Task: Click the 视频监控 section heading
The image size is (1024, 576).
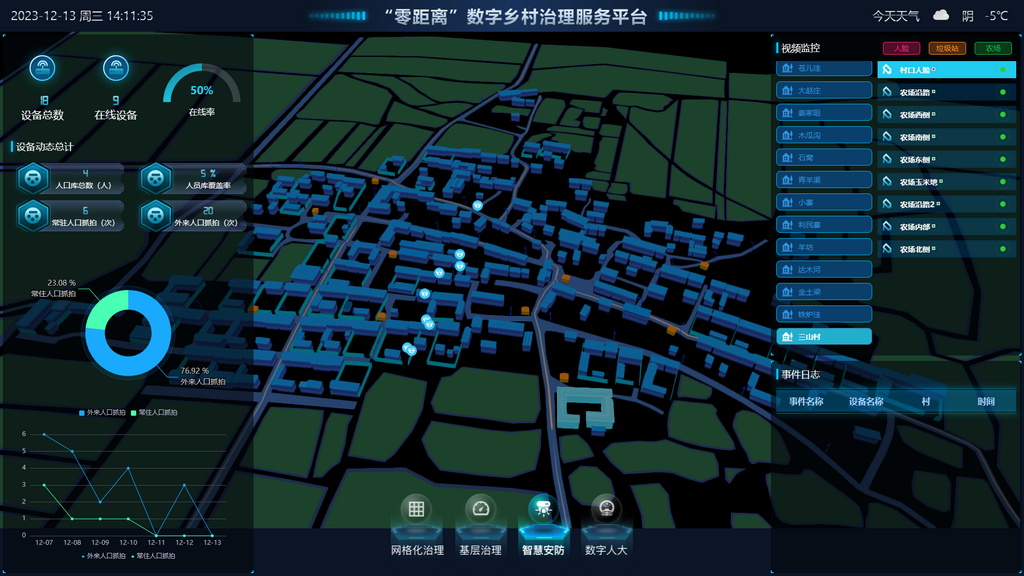Action: click(801, 48)
